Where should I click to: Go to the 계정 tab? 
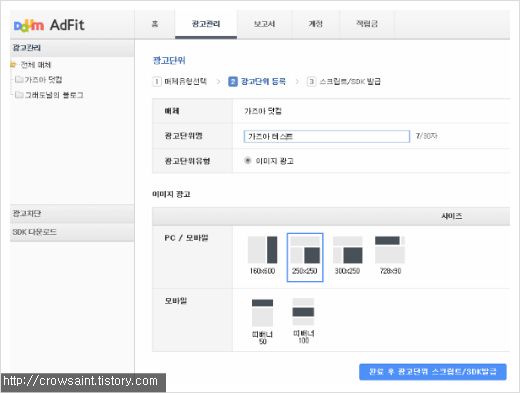pos(315,24)
